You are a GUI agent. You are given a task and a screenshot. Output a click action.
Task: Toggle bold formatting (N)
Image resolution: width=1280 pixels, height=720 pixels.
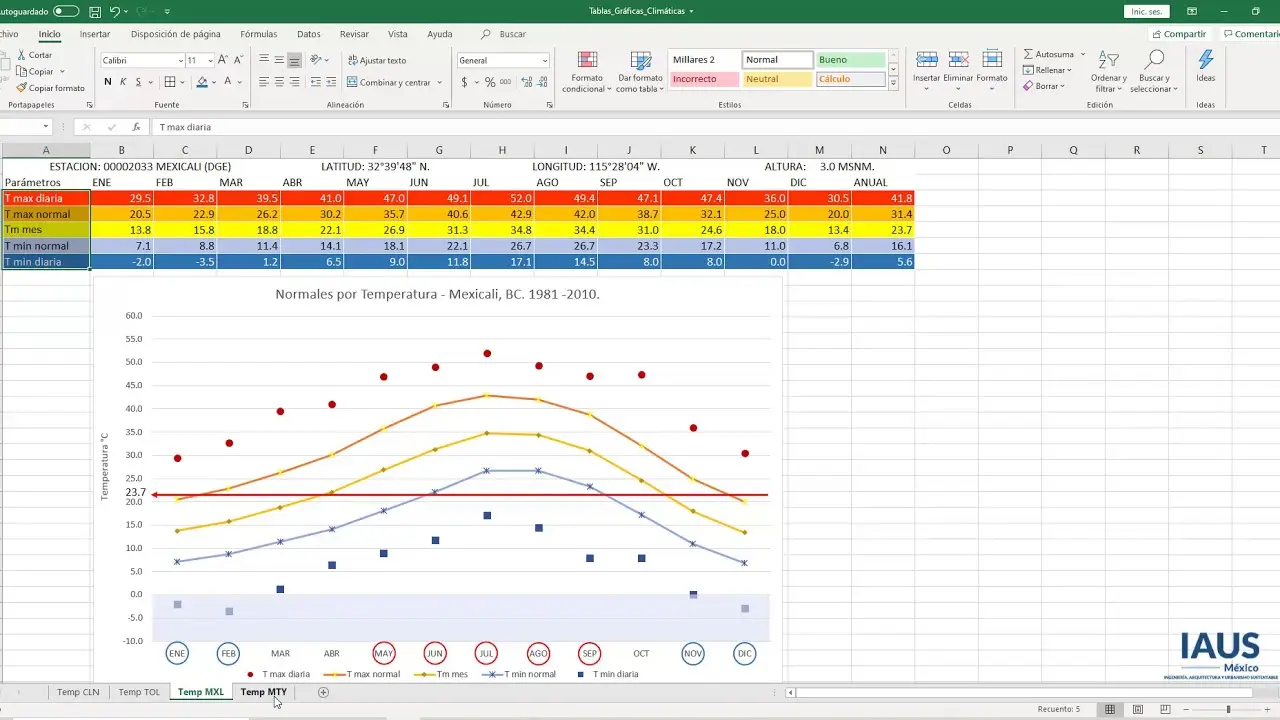[x=108, y=82]
